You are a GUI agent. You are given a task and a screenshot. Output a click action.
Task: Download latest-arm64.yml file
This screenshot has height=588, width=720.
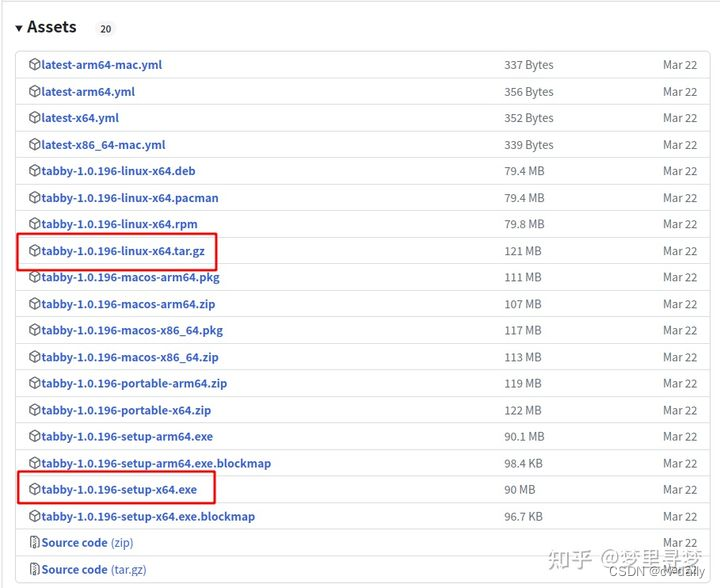tap(88, 91)
